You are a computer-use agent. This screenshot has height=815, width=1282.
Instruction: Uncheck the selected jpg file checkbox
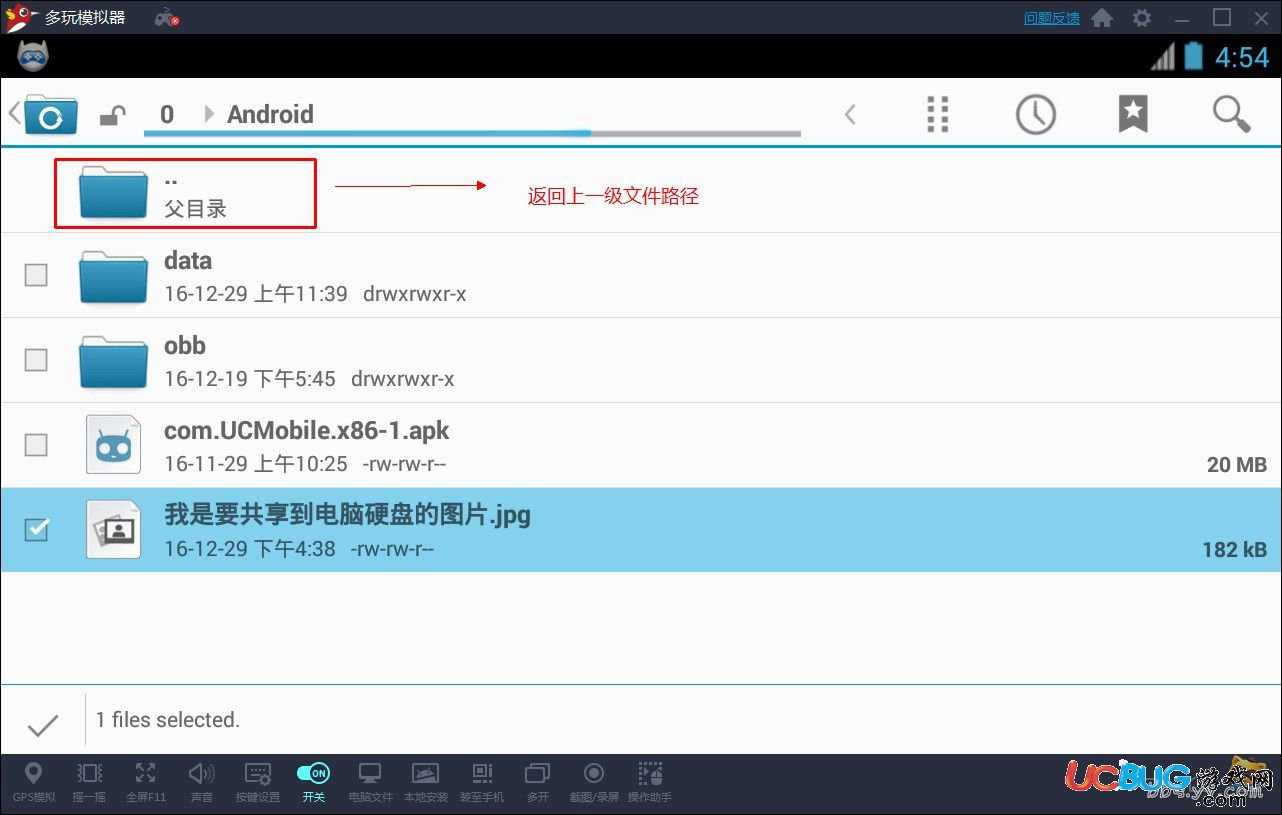pos(36,529)
